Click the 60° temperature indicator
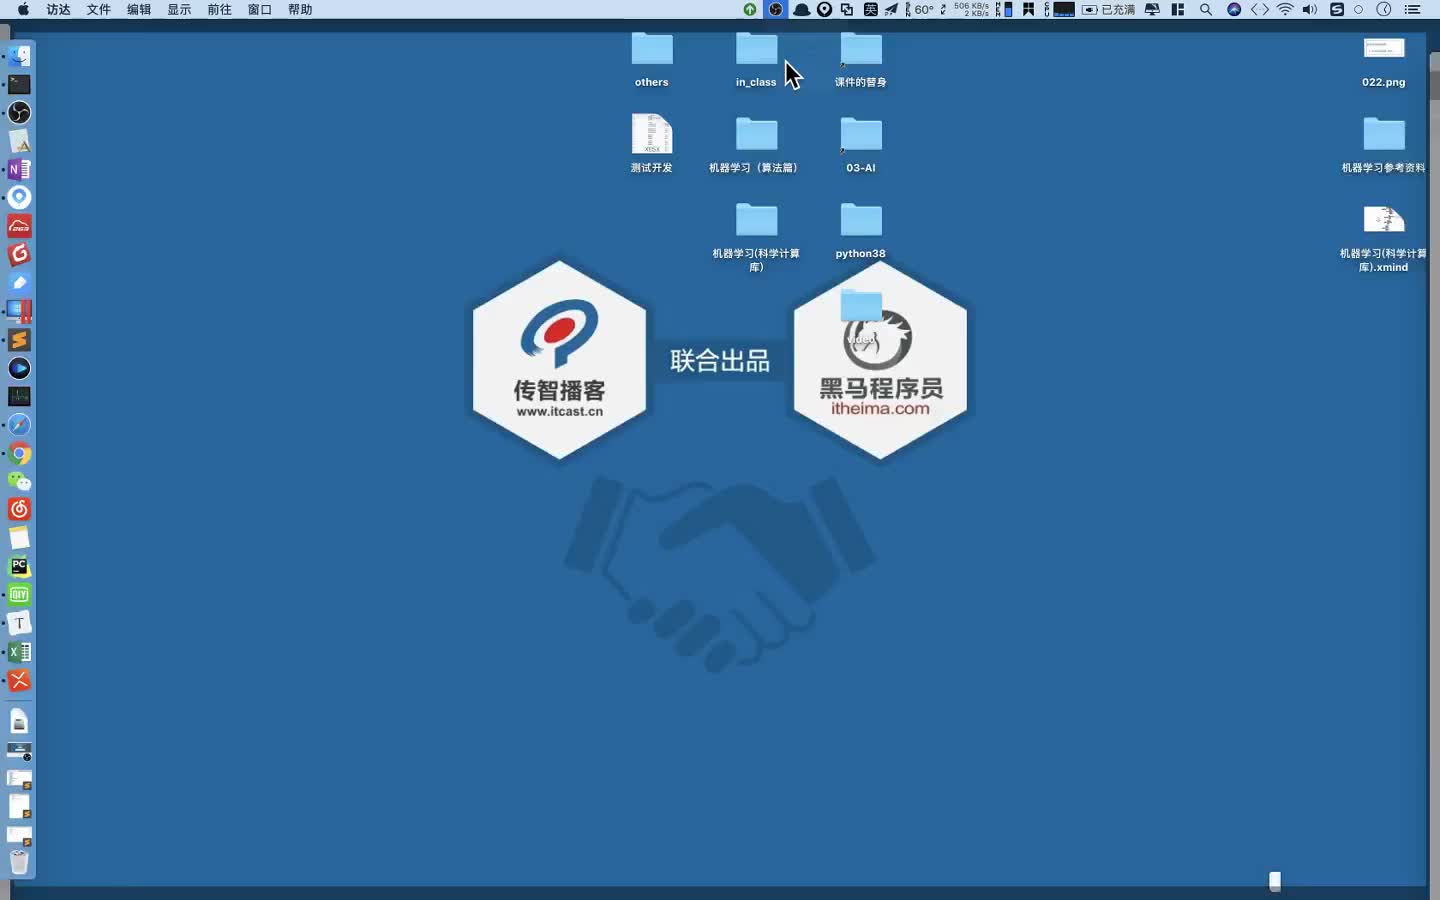Screen dimensions: 1440x900 [923, 9]
